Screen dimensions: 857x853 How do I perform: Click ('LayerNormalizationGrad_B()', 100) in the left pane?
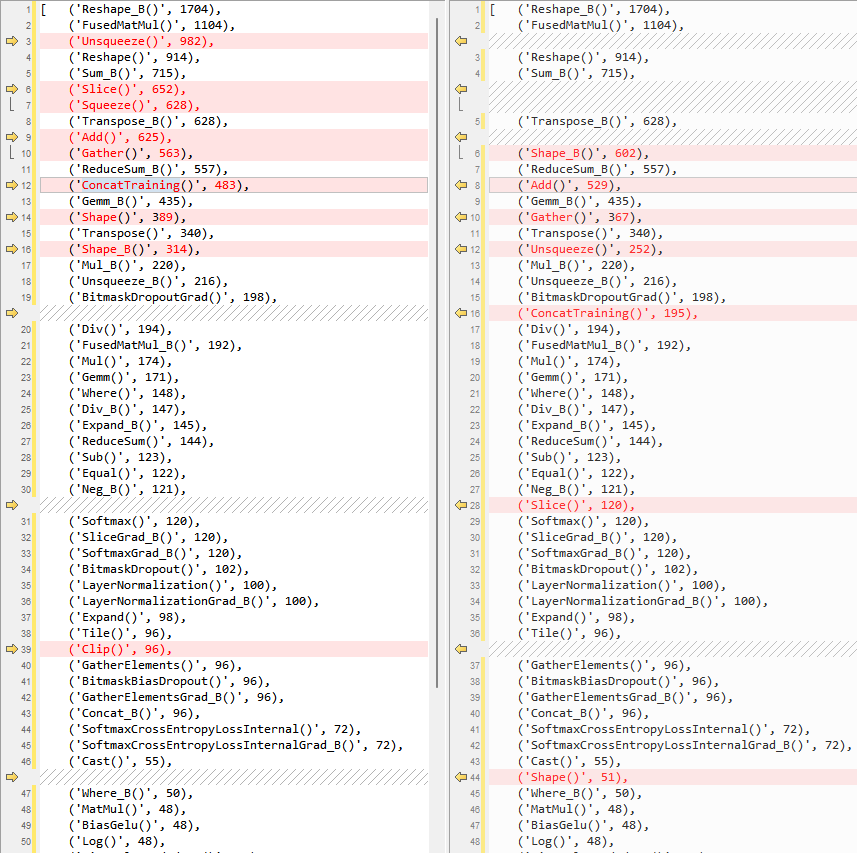click(194, 601)
